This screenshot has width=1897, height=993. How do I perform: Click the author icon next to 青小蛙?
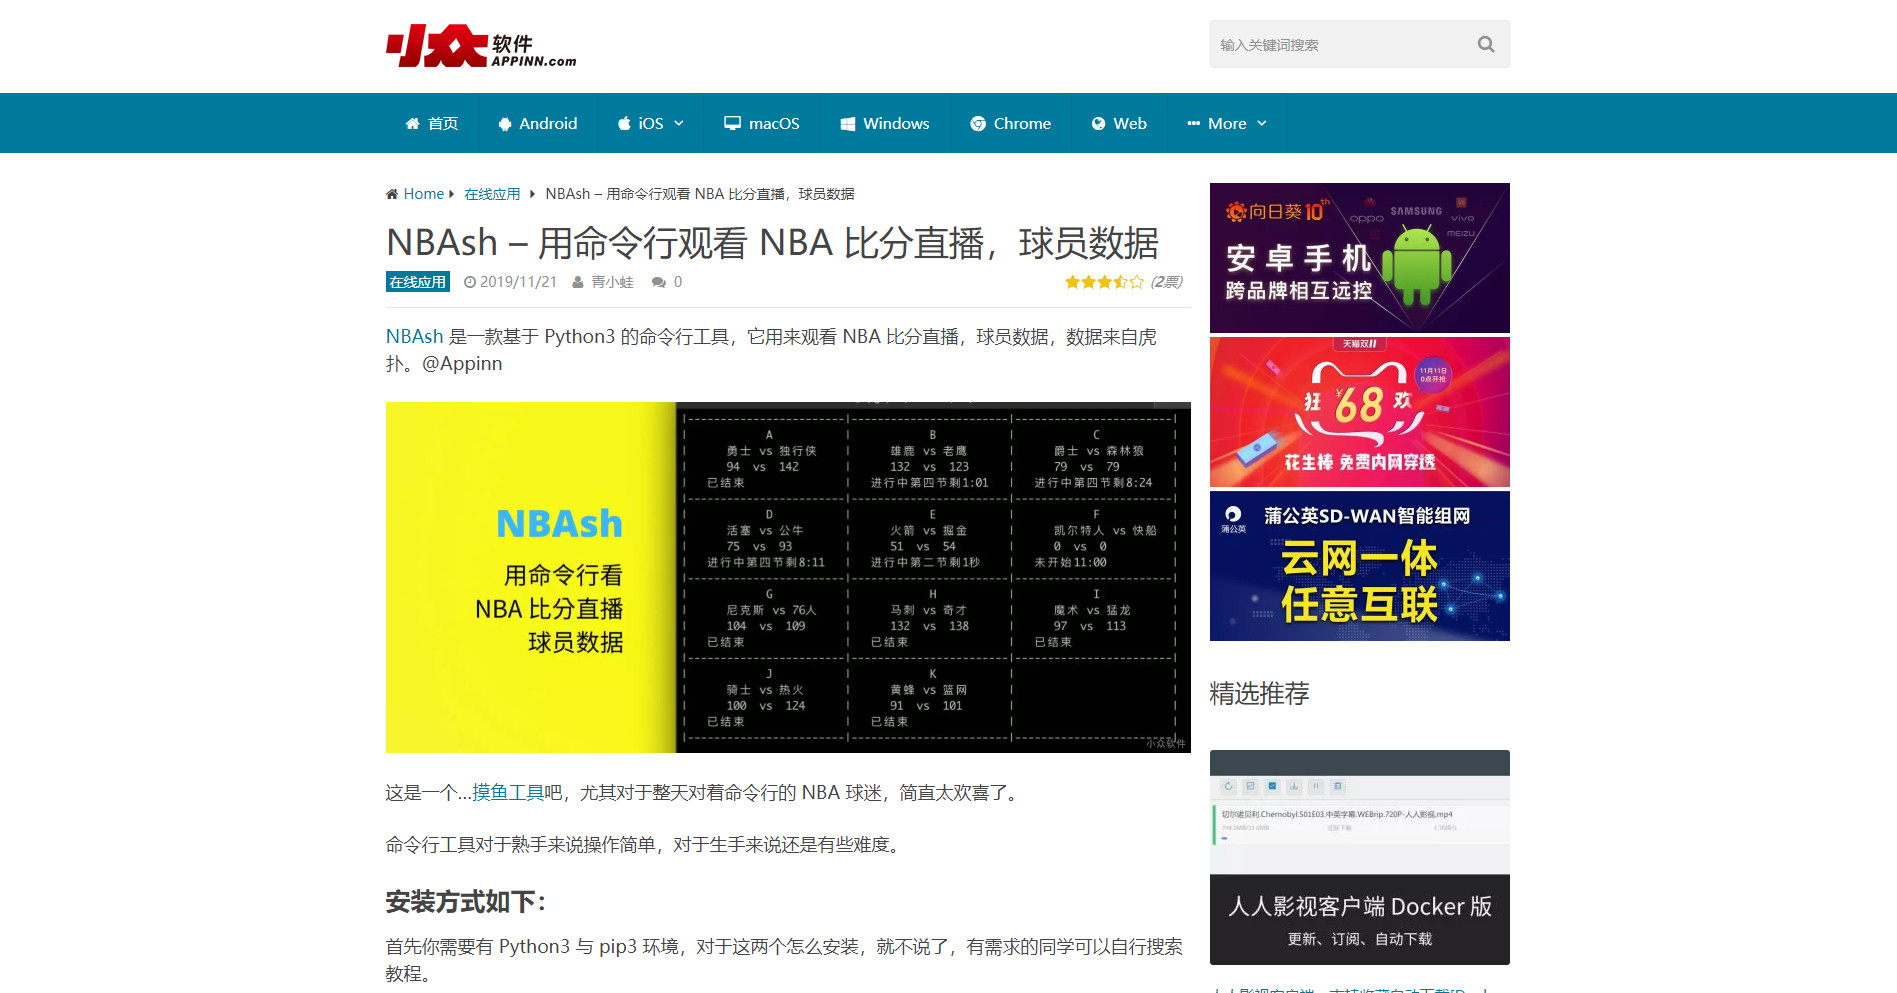click(575, 282)
